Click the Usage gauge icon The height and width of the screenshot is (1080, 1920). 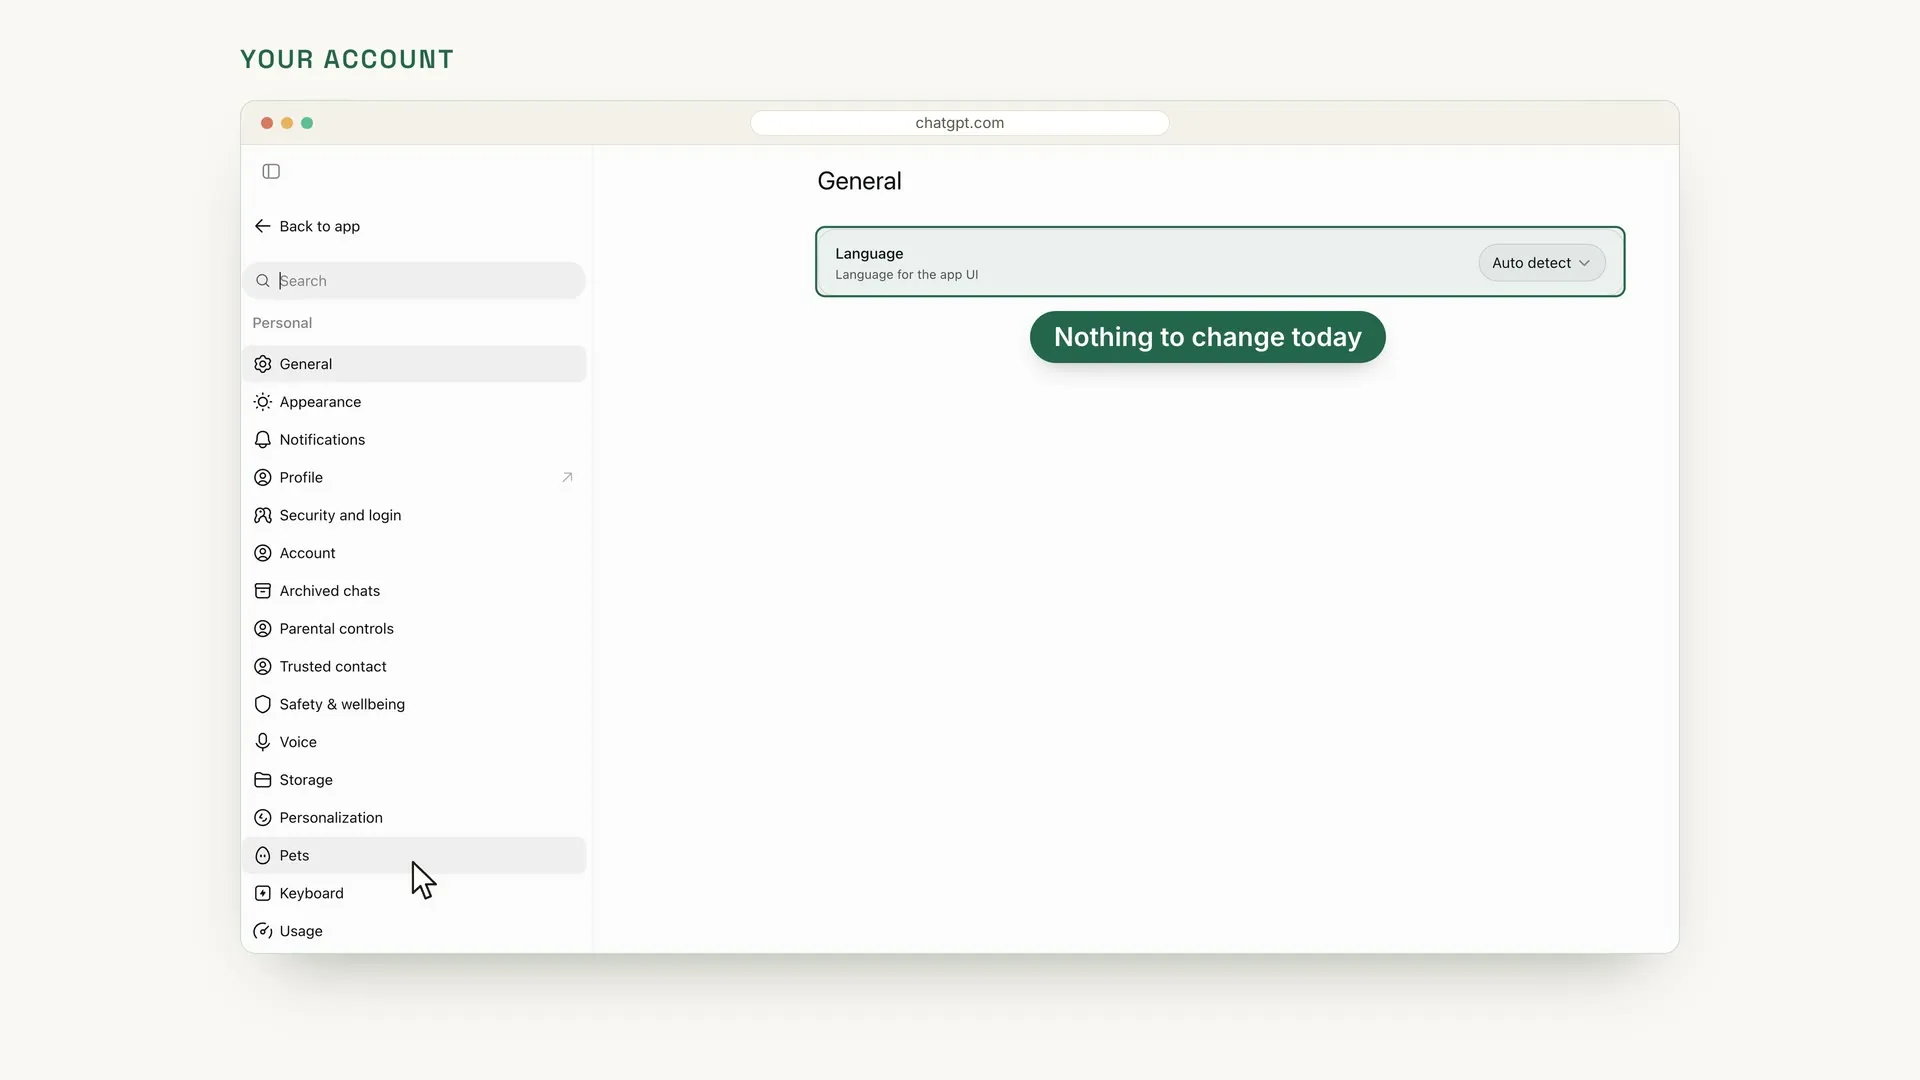262,931
